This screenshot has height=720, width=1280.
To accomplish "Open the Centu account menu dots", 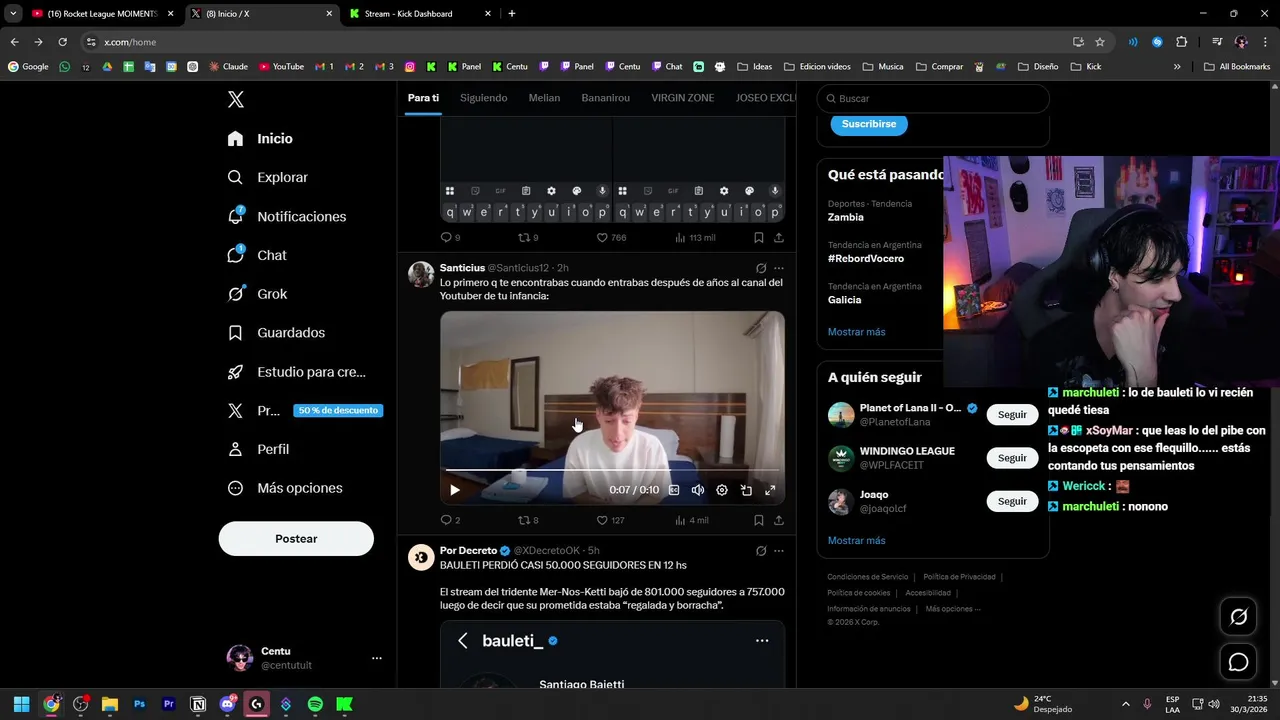I will [x=377, y=658].
